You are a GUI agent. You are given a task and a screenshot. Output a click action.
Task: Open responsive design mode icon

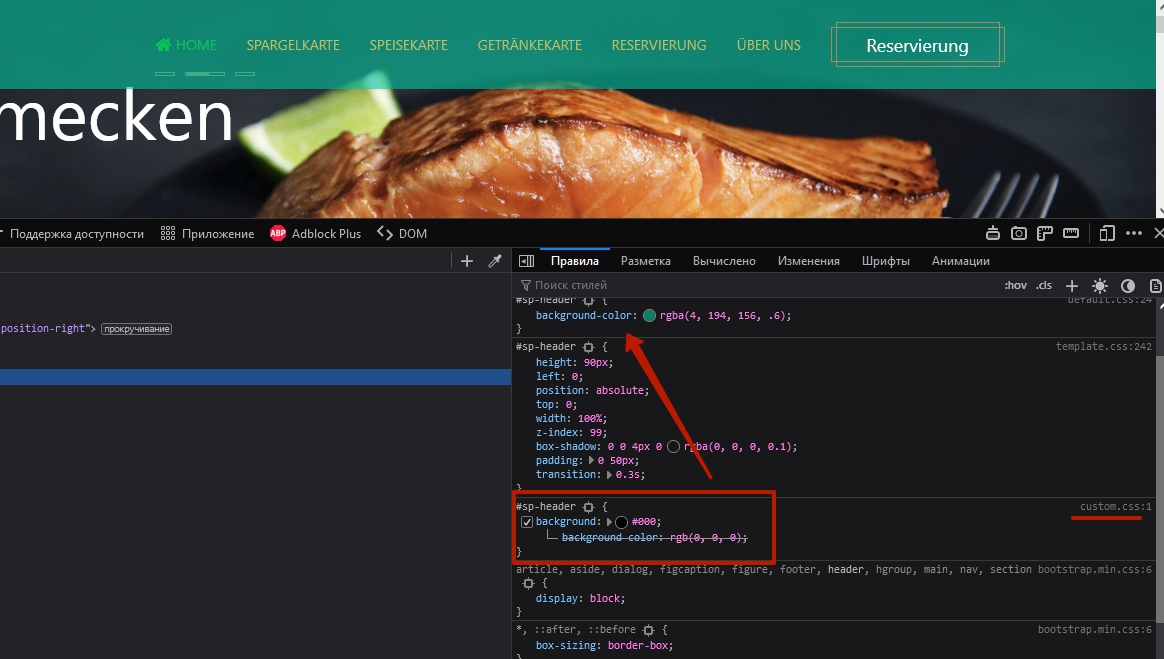(1107, 233)
